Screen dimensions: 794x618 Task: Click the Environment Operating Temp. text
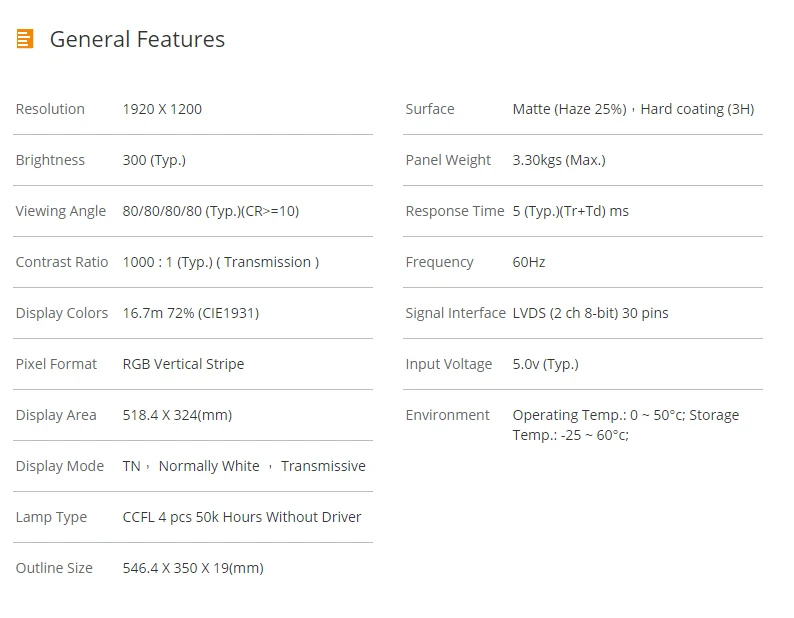(626, 425)
